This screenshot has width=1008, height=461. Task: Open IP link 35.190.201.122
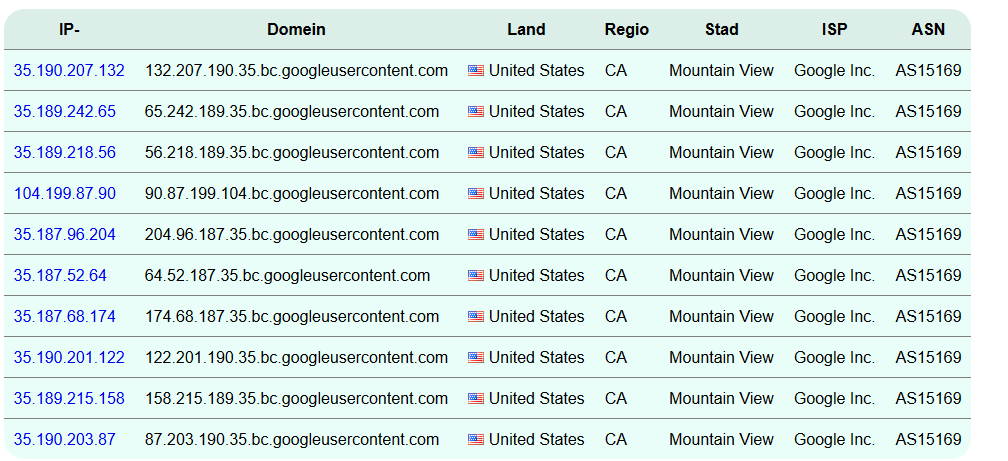coord(69,357)
